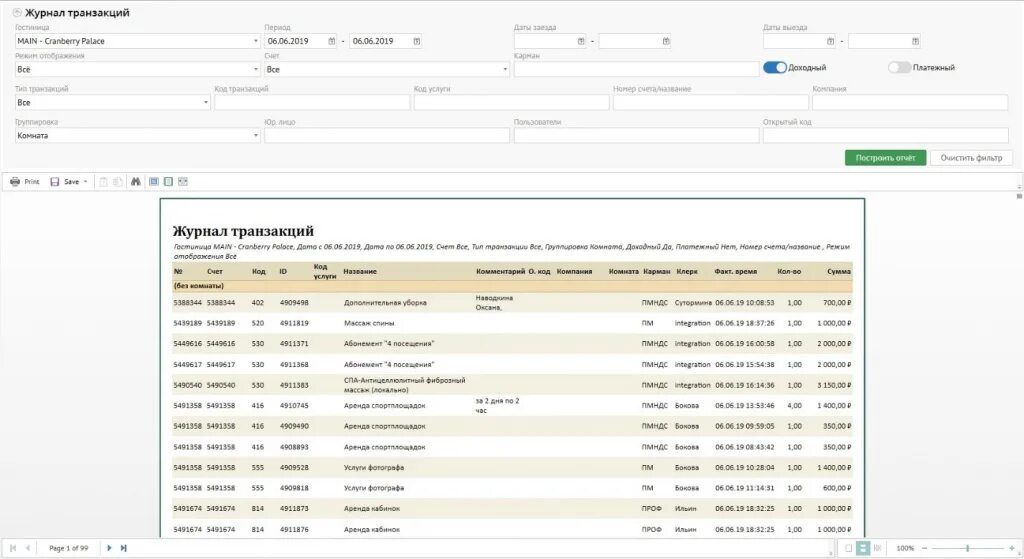The height and width of the screenshot is (559, 1024).
Task: Click the Пользователи input field
Action: [636, 136]
